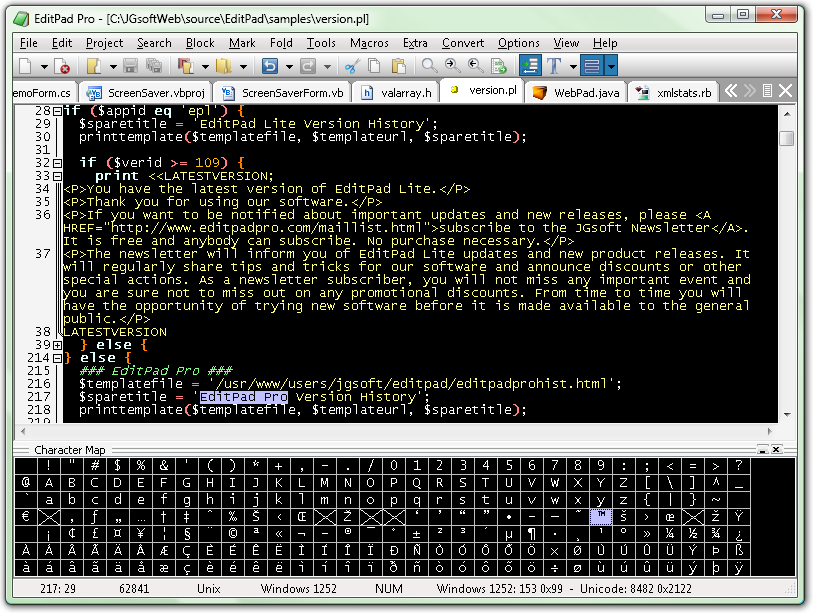Image resolution: width=813 pixels, height=613 pixels.
Task: Switch to the xmlstats.rb tab
Action: point(674,93)
